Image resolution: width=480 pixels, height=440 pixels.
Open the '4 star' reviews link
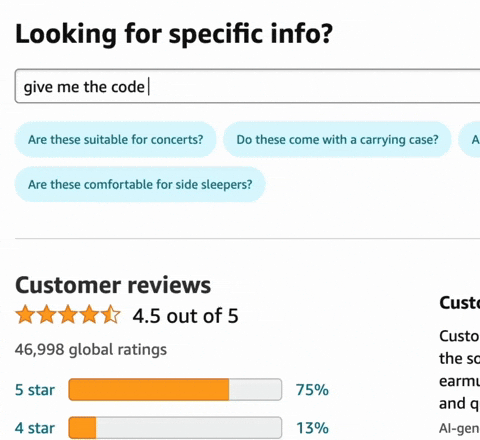(35, 428)
